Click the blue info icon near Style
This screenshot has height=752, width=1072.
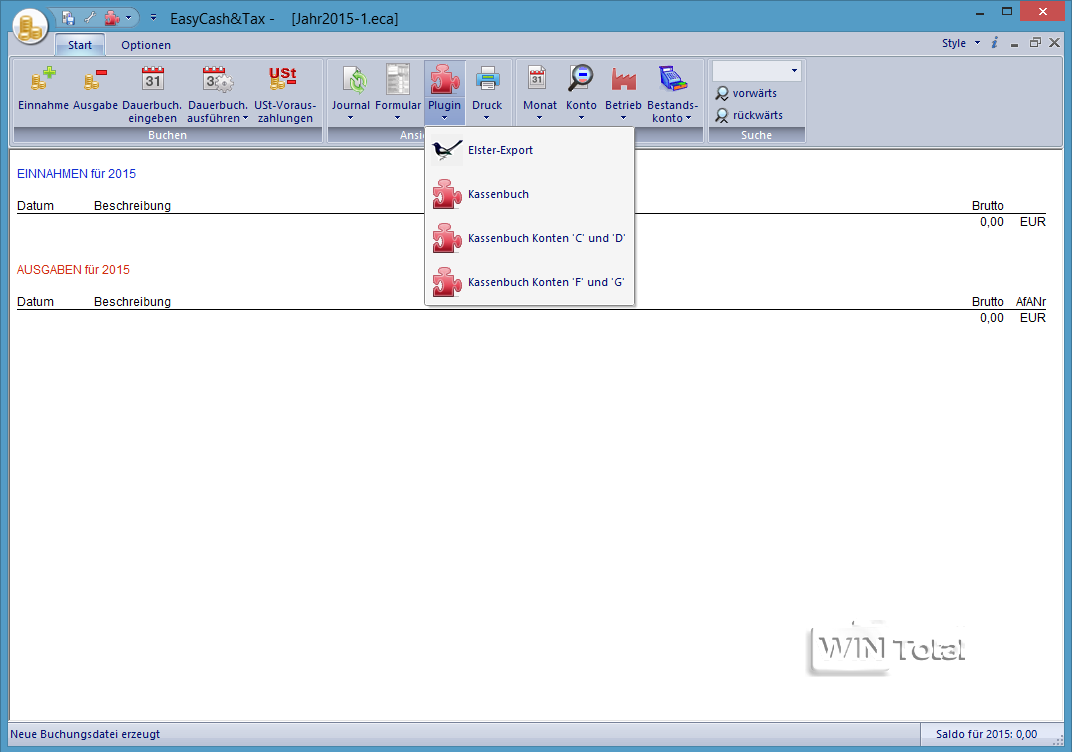(x=995, y=43)
